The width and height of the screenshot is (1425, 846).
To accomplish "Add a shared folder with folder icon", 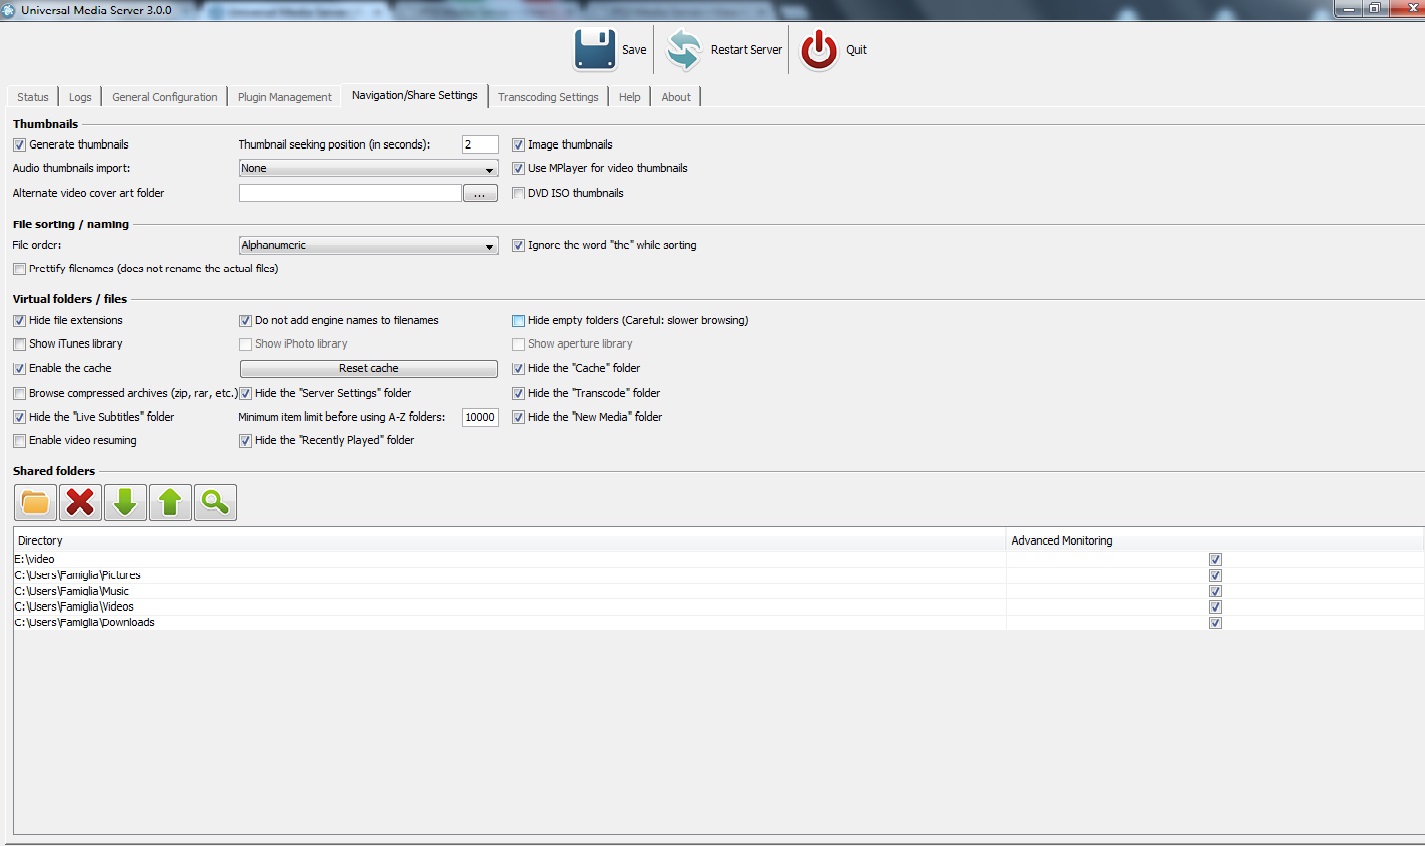I will tap(35, 502).
